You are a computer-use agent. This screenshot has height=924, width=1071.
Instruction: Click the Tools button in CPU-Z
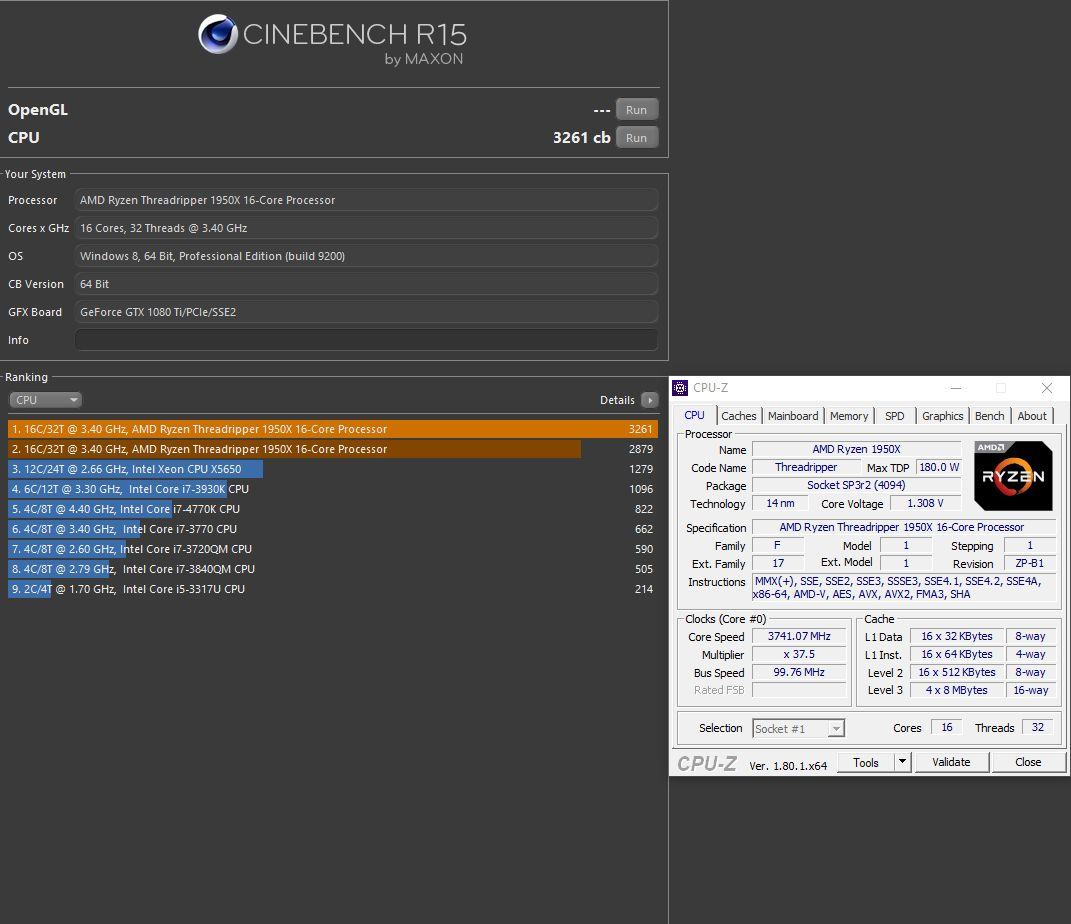point(865,763)
